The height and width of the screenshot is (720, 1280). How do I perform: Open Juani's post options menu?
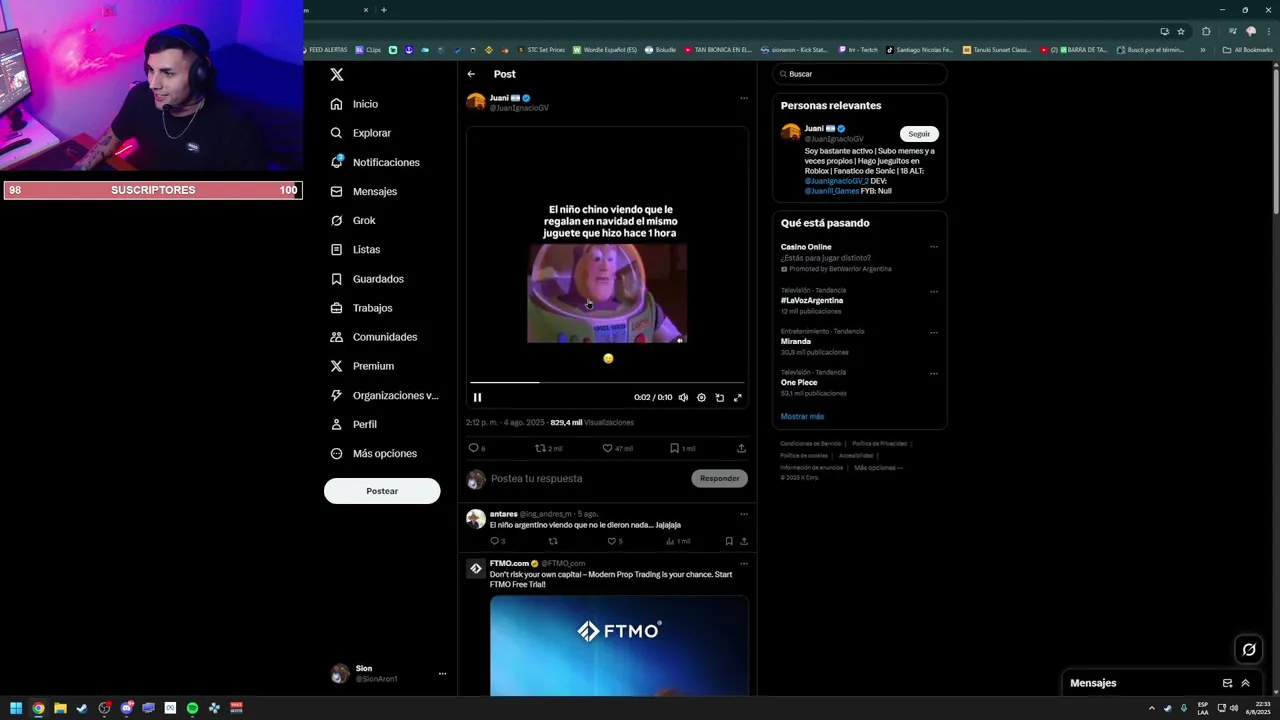click(743, 98)
